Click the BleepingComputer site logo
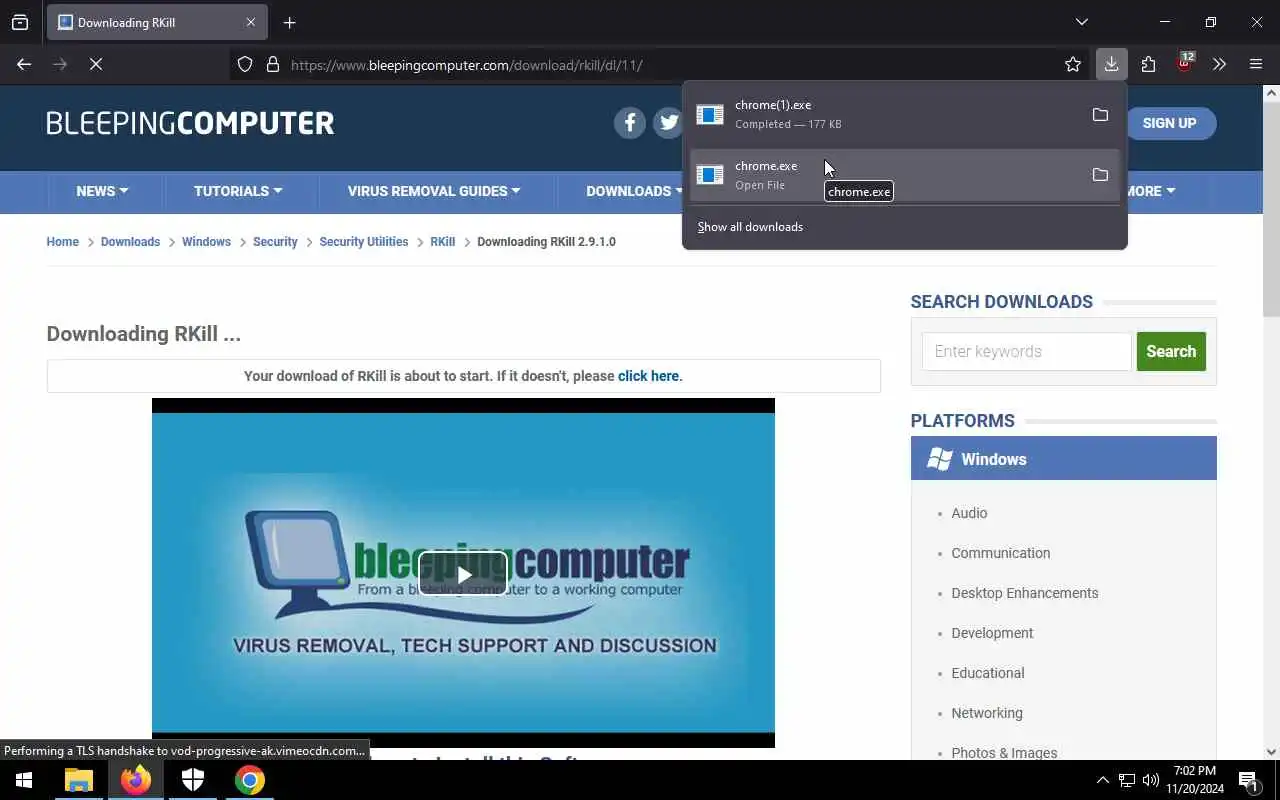Screen dimensions: 1280x800 point(190,123)
